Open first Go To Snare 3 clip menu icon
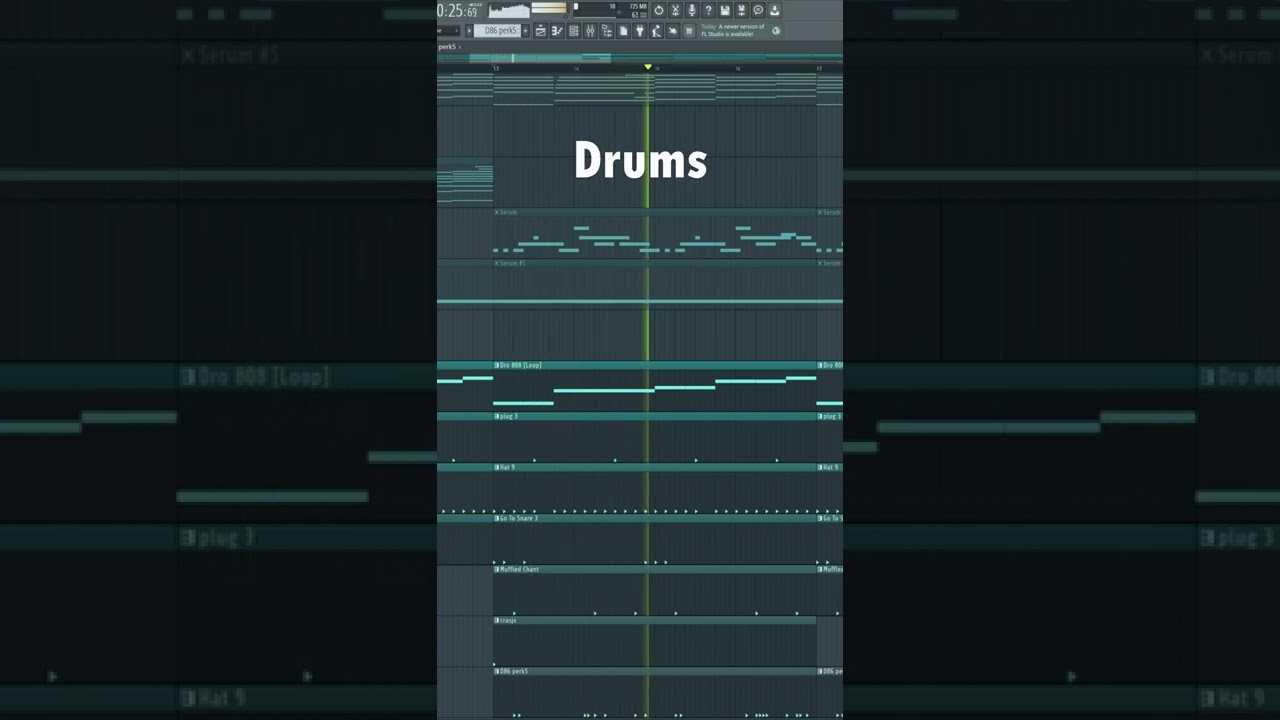 [496, 518]
